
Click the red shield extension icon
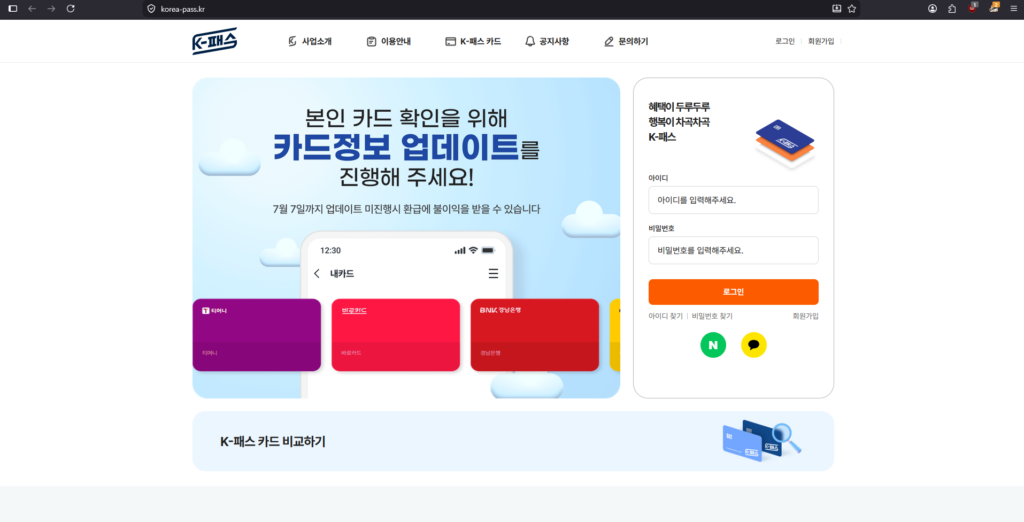click(x=973, y=8)
